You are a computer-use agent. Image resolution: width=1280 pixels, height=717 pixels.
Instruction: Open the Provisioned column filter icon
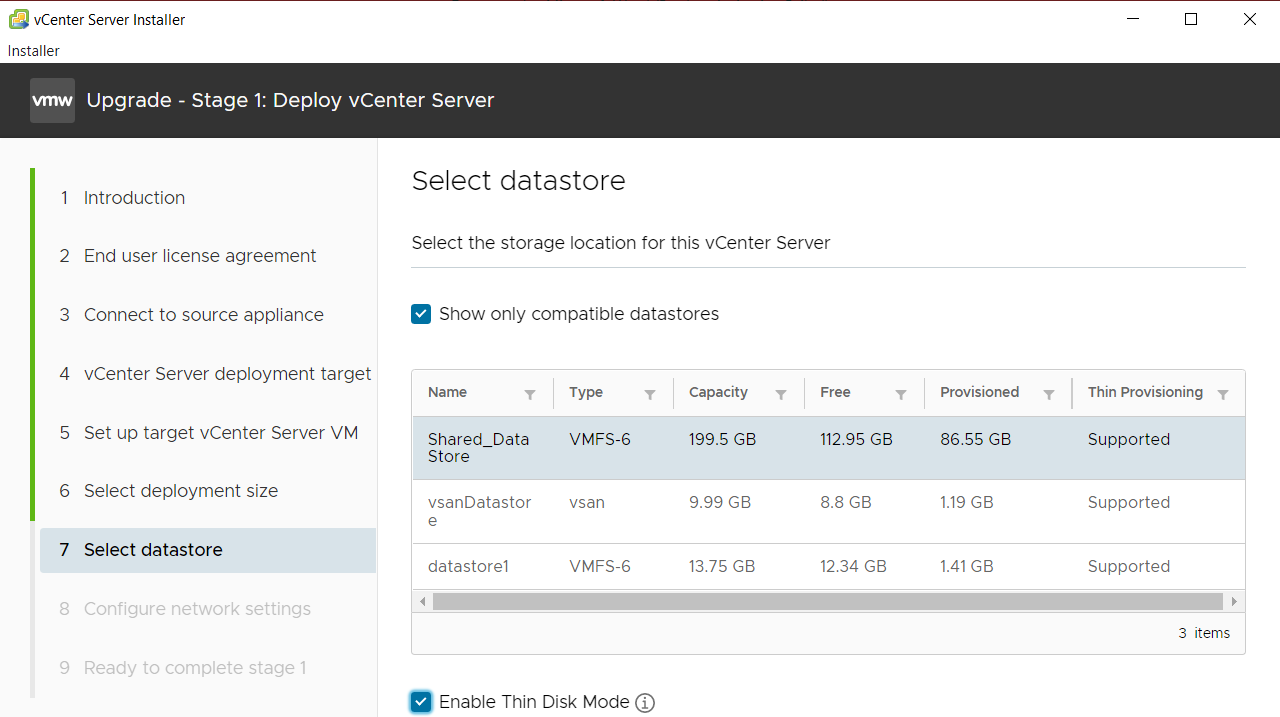pyautogui.click(x=1049, y=395)
